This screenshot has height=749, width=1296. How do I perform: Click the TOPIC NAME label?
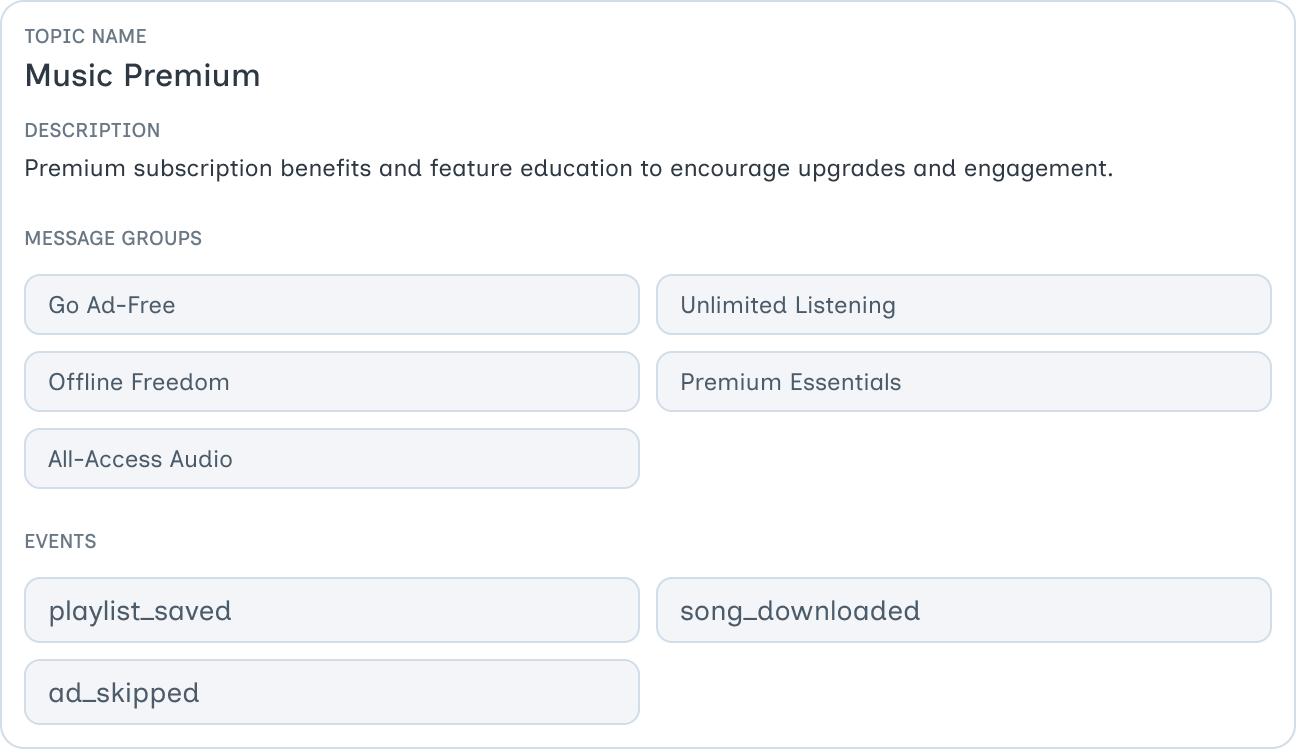tap(85, 37)
